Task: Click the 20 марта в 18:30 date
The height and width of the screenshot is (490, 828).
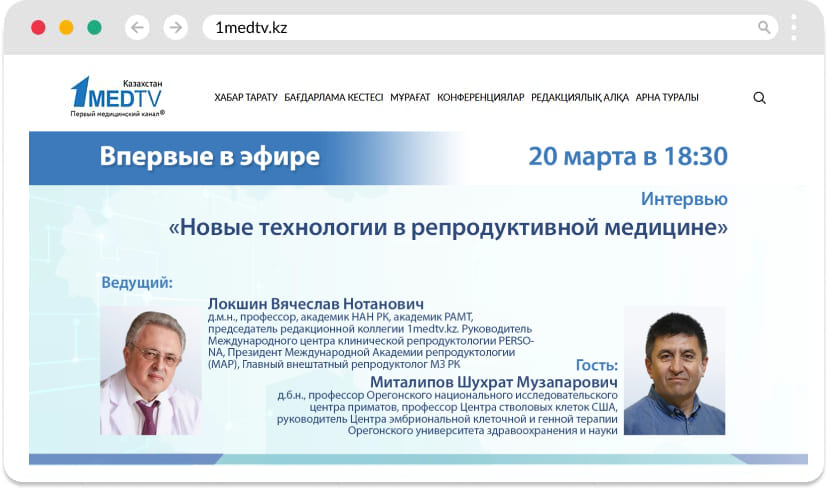Action: click(x=628, y=156)
